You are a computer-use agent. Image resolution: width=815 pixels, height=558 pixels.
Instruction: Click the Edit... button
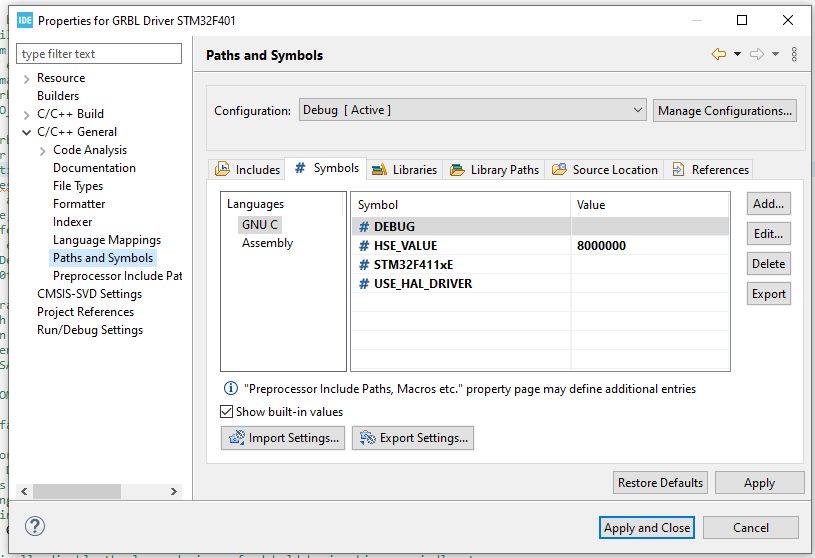(x=768, y=234)
